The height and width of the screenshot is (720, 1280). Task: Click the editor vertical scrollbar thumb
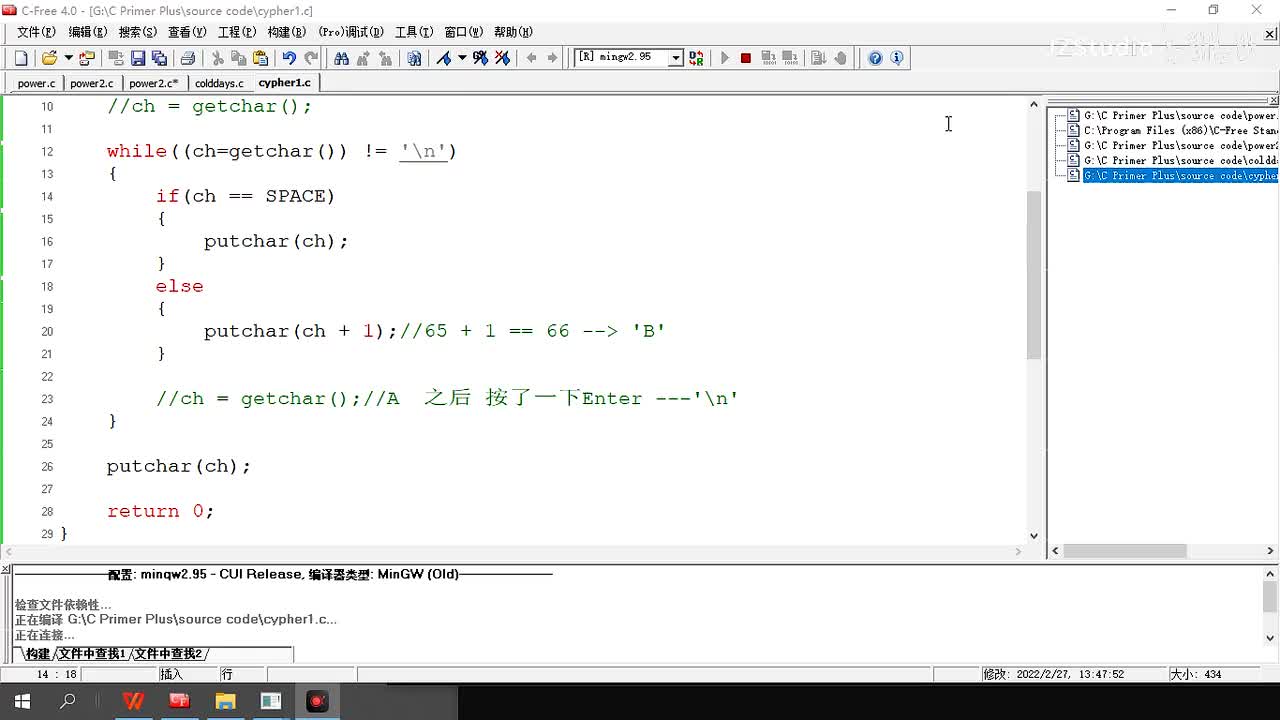[x=1034, y=274]
